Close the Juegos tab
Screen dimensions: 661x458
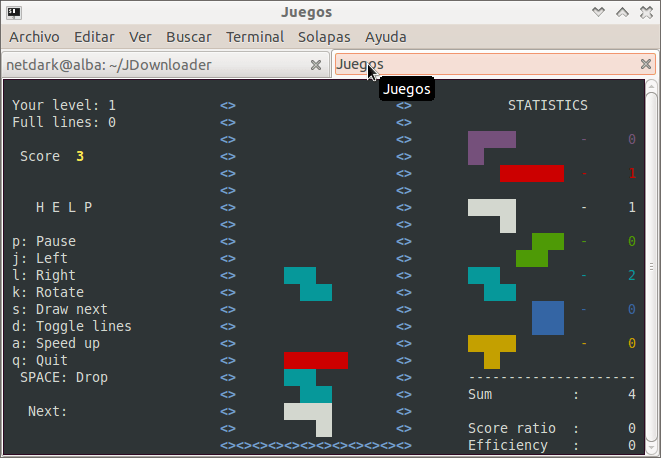coord(645,64)
